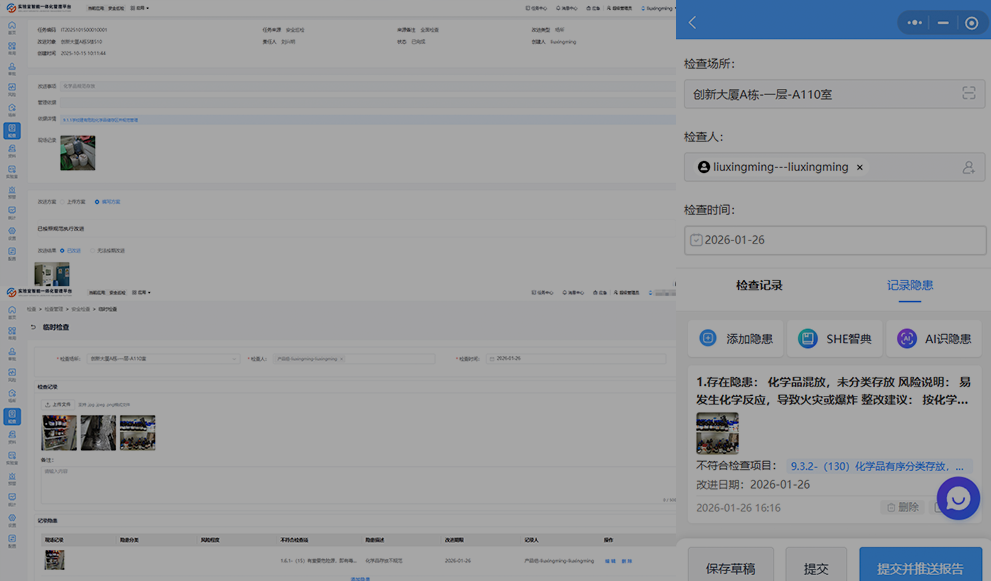Image resolution: width=991 pixels, height=581 pixels.
Task: Remove liuxingming tag via the x icon
Action: pyautogui.click(x=859, y=168)
